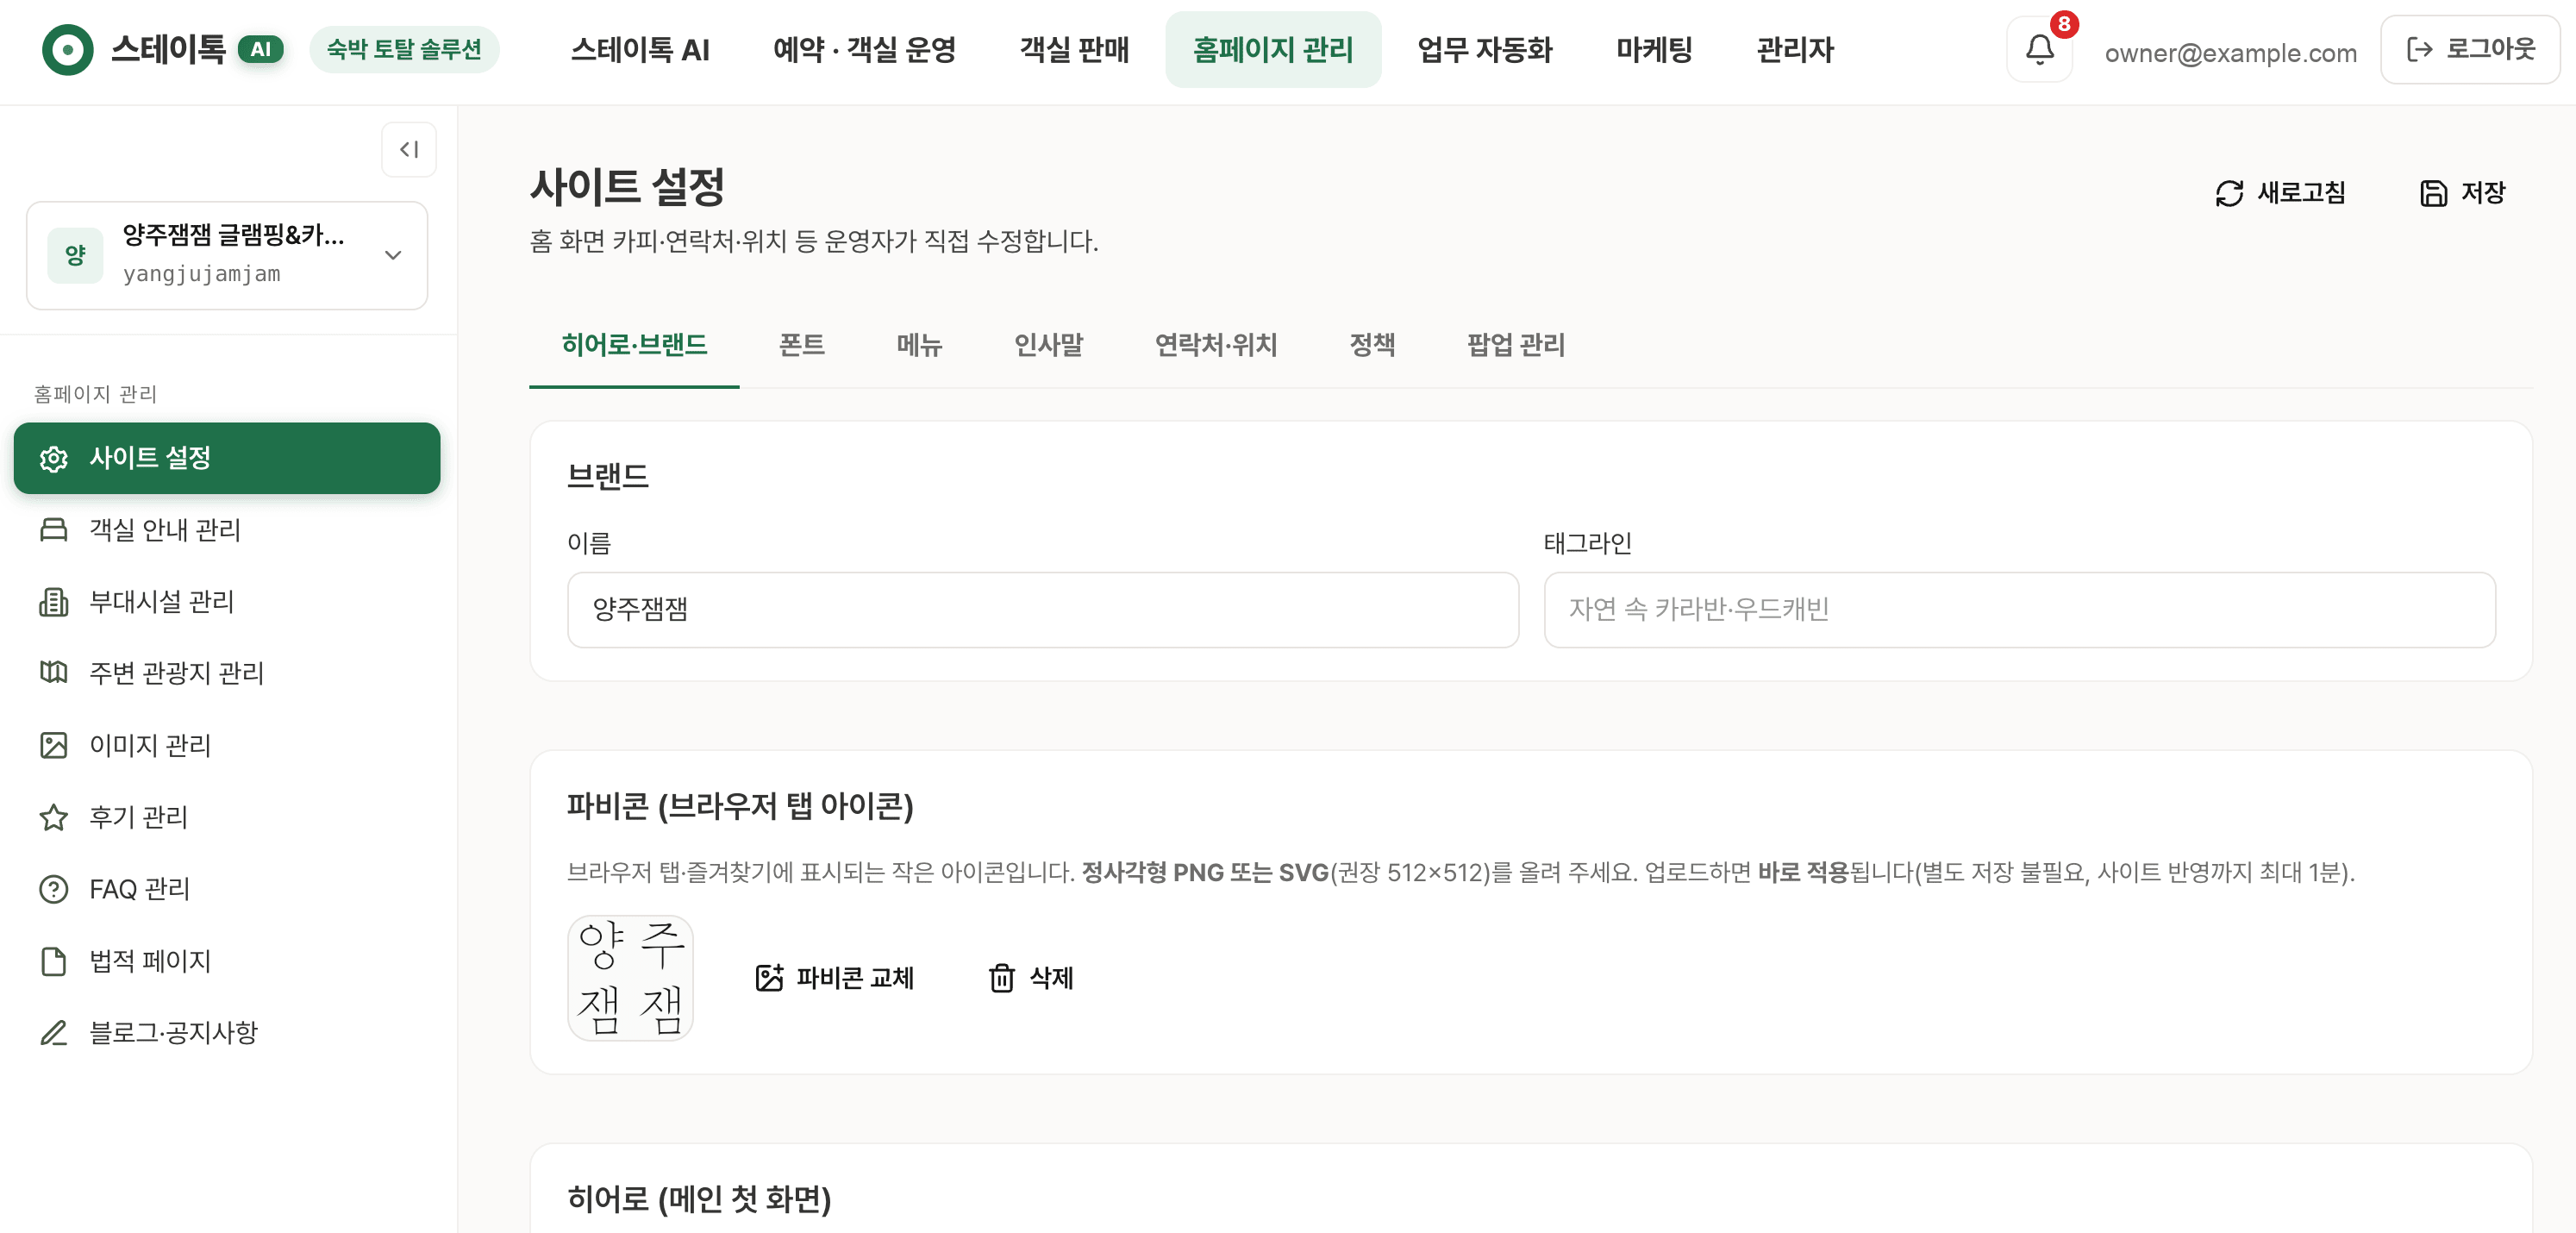Click the 태그라인 input field
This screenshot has height=1233, width=2576.
tap(2019, 609)
